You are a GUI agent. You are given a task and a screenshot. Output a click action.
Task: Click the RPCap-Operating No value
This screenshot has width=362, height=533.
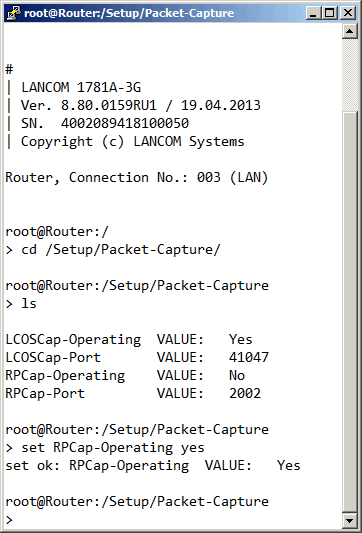[237, 375]
